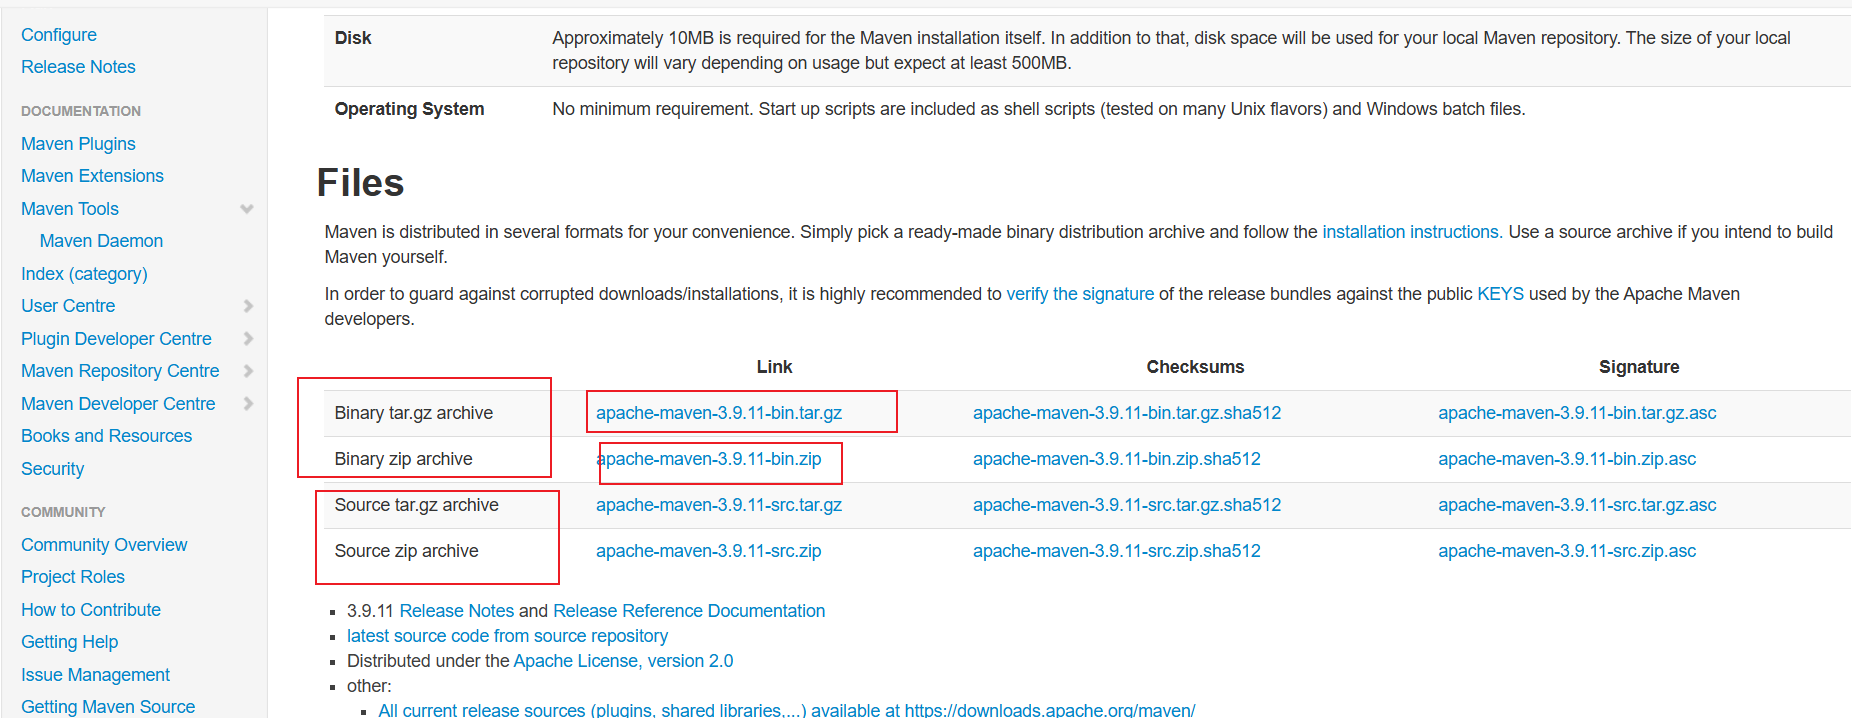This screenshot has height=718, width=1852.
Task: Click the Signature column header
Action: (1639, 367)
